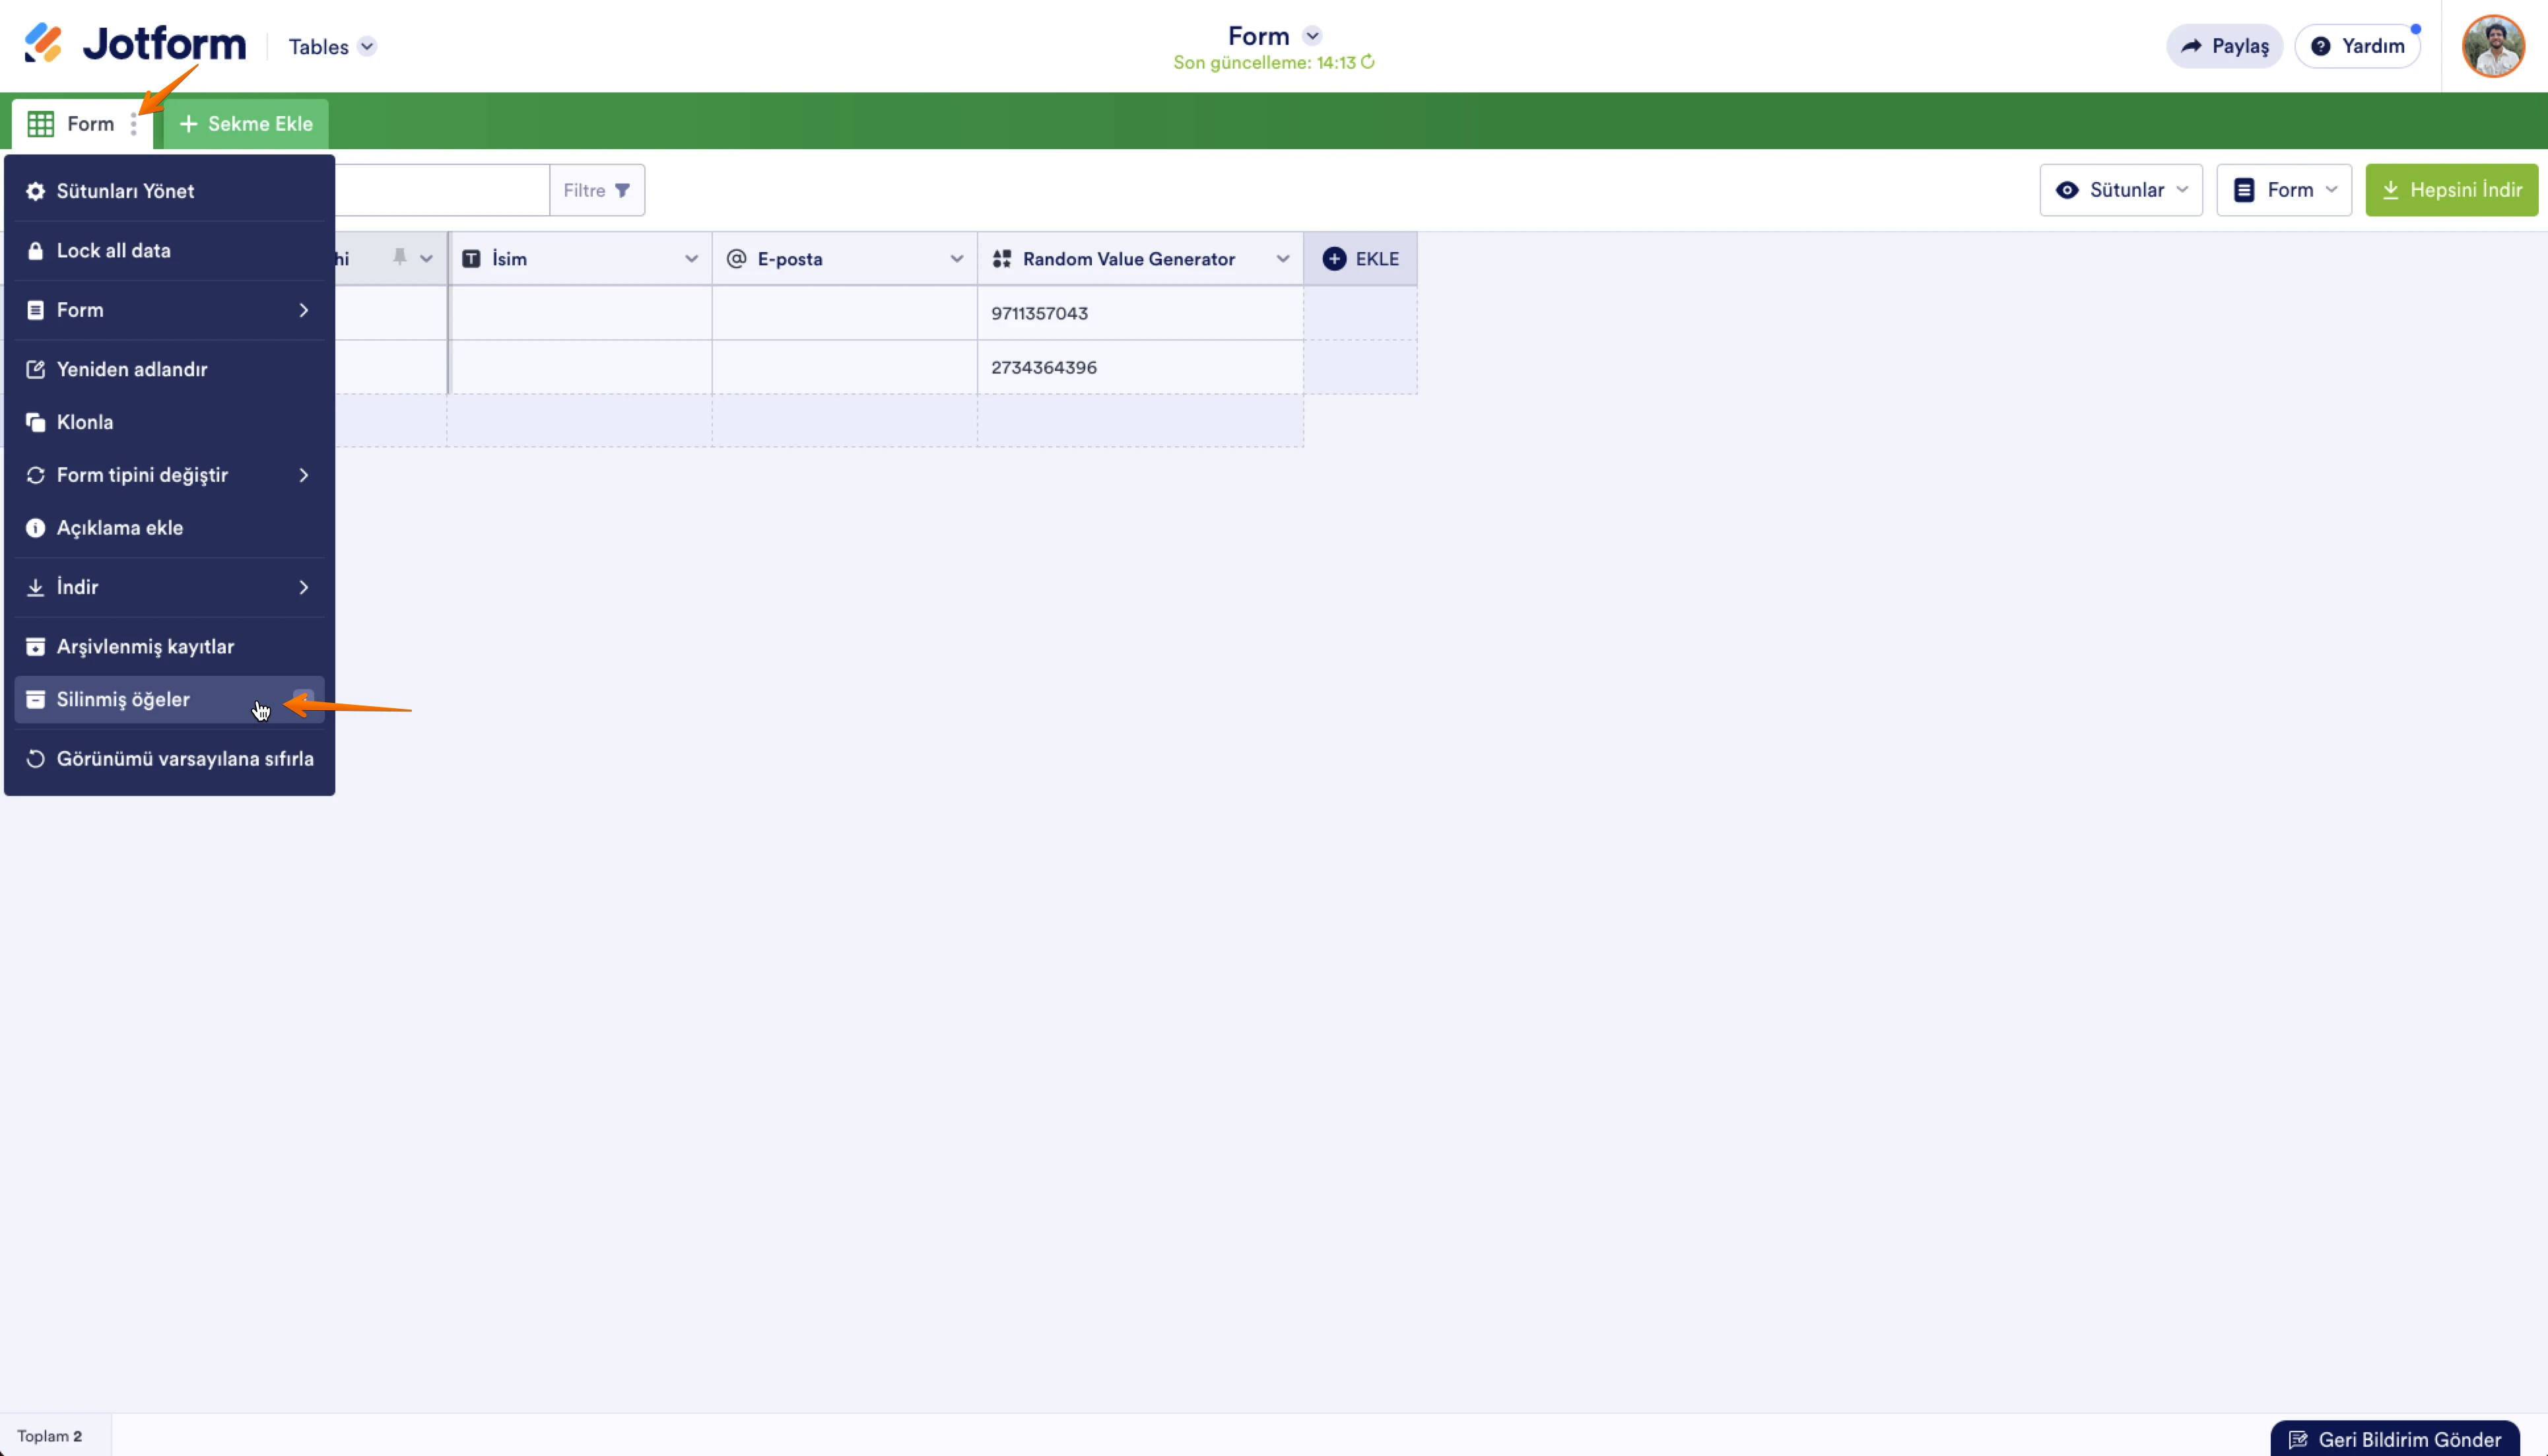Open the Filtre funnel filter

[597, 190]
